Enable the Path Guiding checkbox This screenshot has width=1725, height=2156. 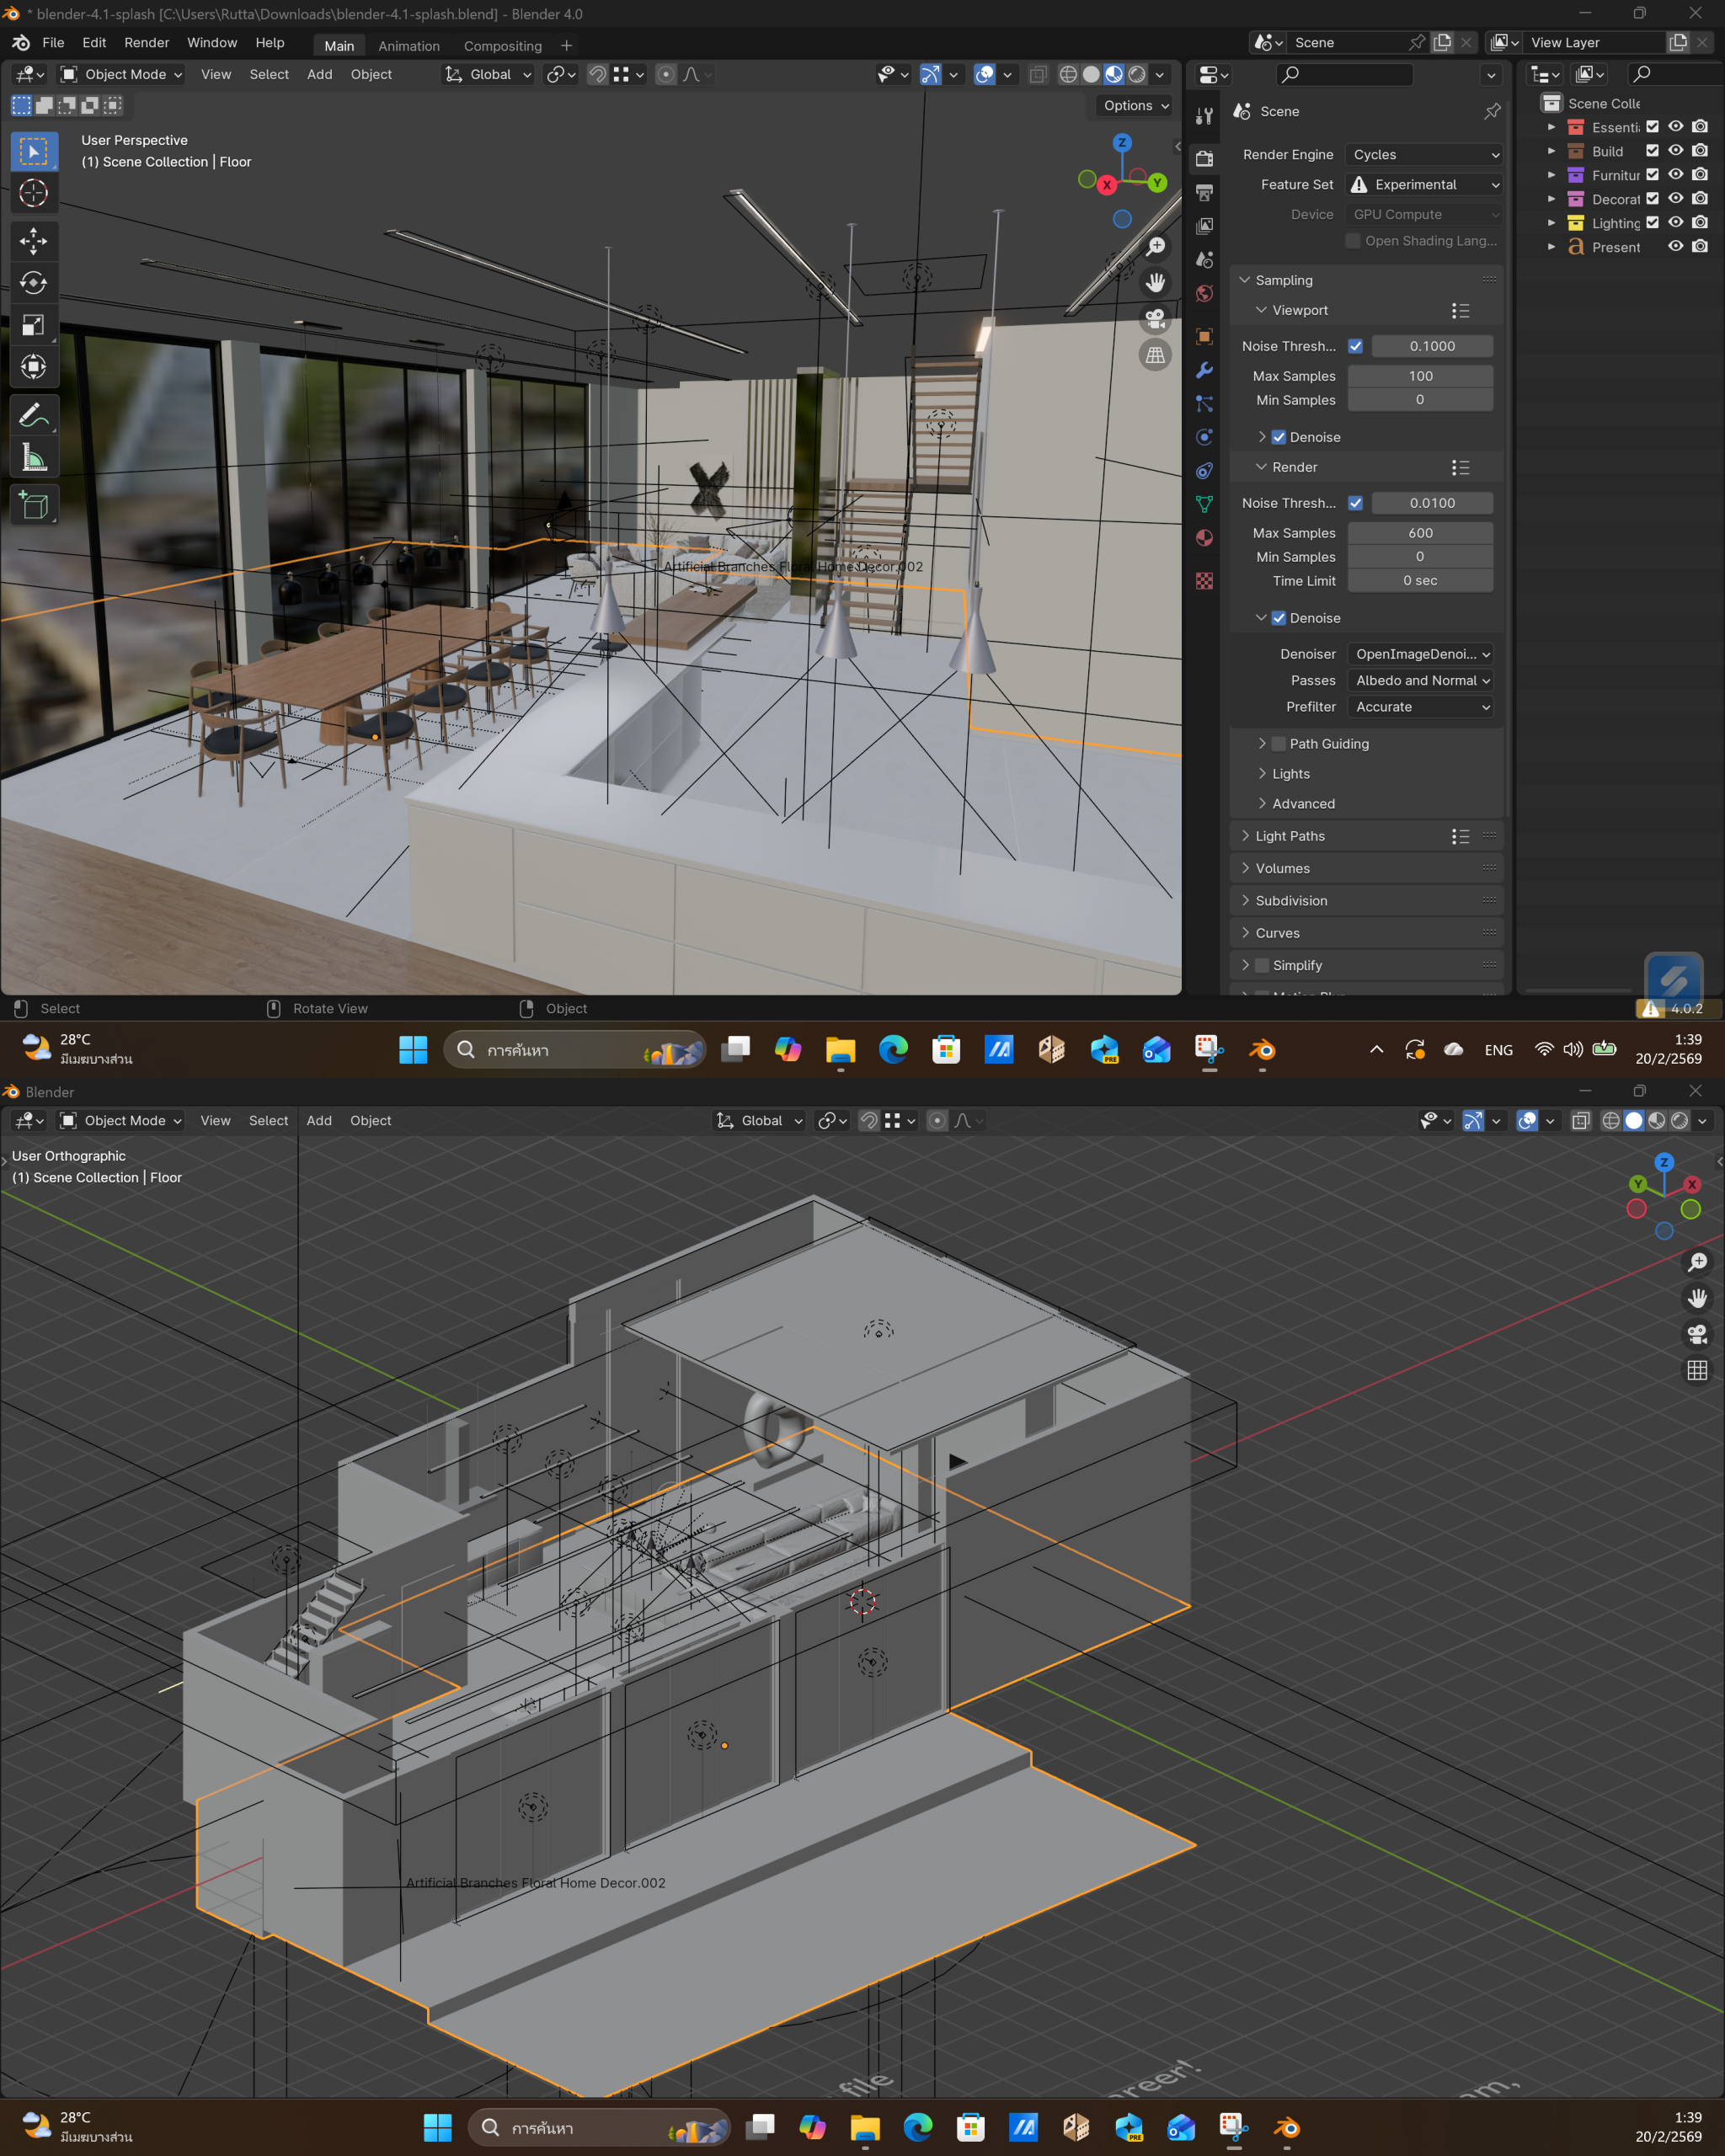tap(1278, 744)
